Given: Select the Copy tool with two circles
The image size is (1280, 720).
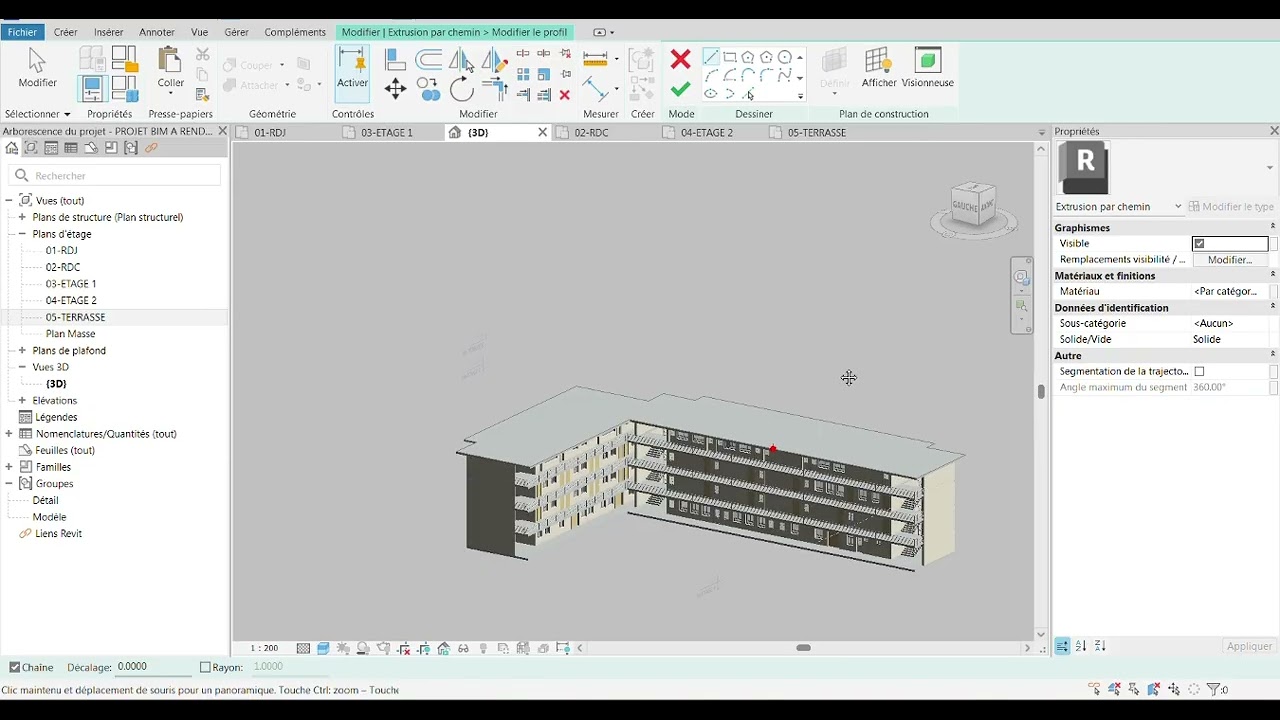Looking at the screenshot, I should pos(429,89).
